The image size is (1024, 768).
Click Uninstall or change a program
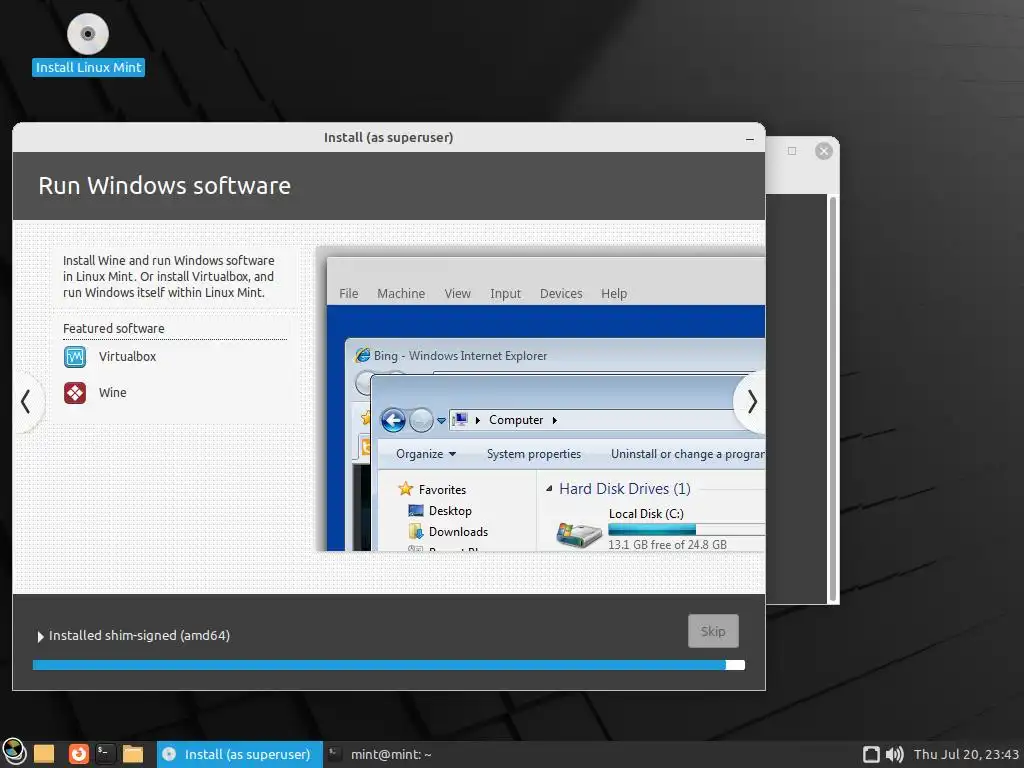coord(688,454)
